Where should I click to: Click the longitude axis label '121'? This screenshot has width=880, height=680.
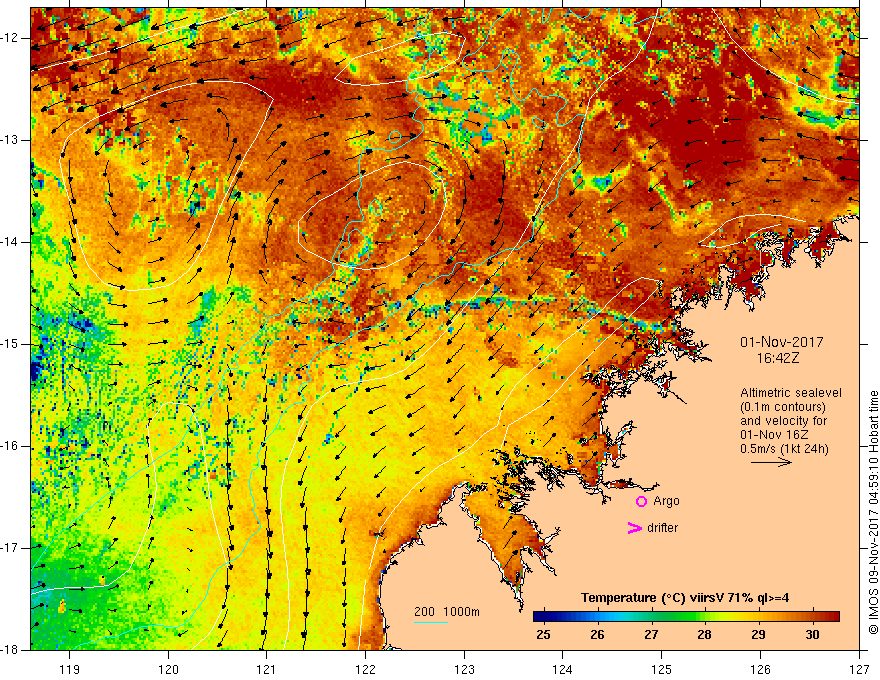click(x=267, y=669)
